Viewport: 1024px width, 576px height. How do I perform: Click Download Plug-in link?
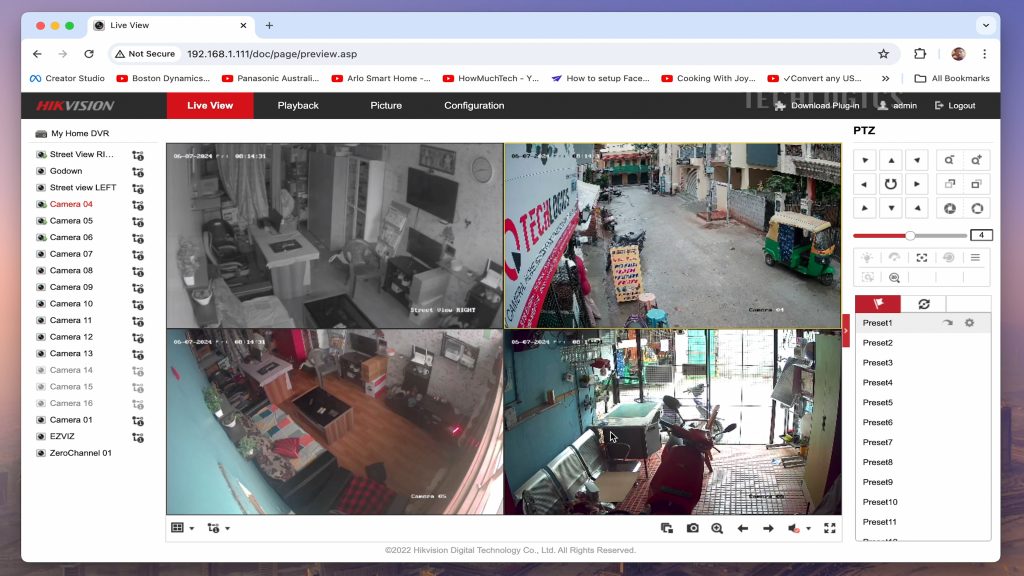(x=818, y=106)
